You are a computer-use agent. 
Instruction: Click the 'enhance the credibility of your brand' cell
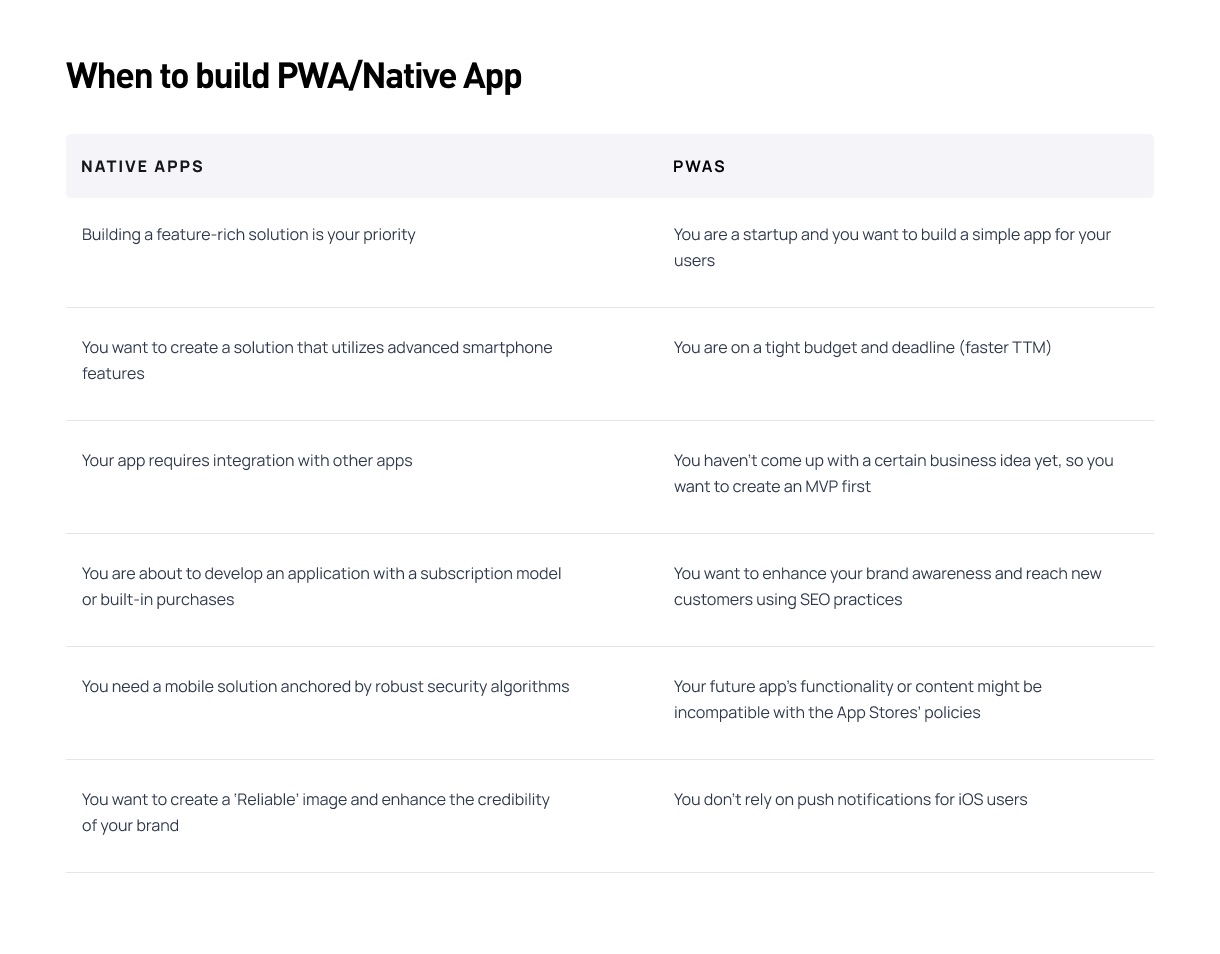(315, 812)
